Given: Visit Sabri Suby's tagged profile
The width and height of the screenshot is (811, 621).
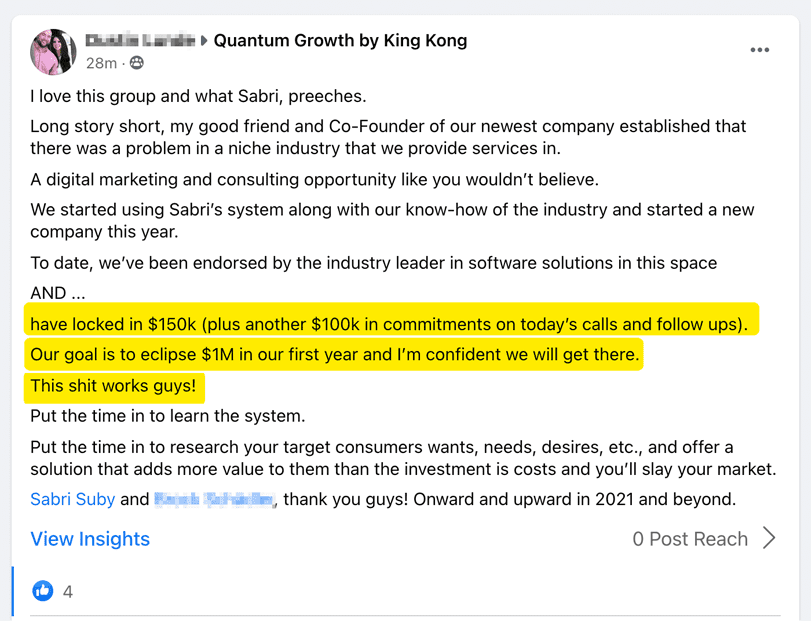Looking at the screenshot, I should tap(72, 499).
